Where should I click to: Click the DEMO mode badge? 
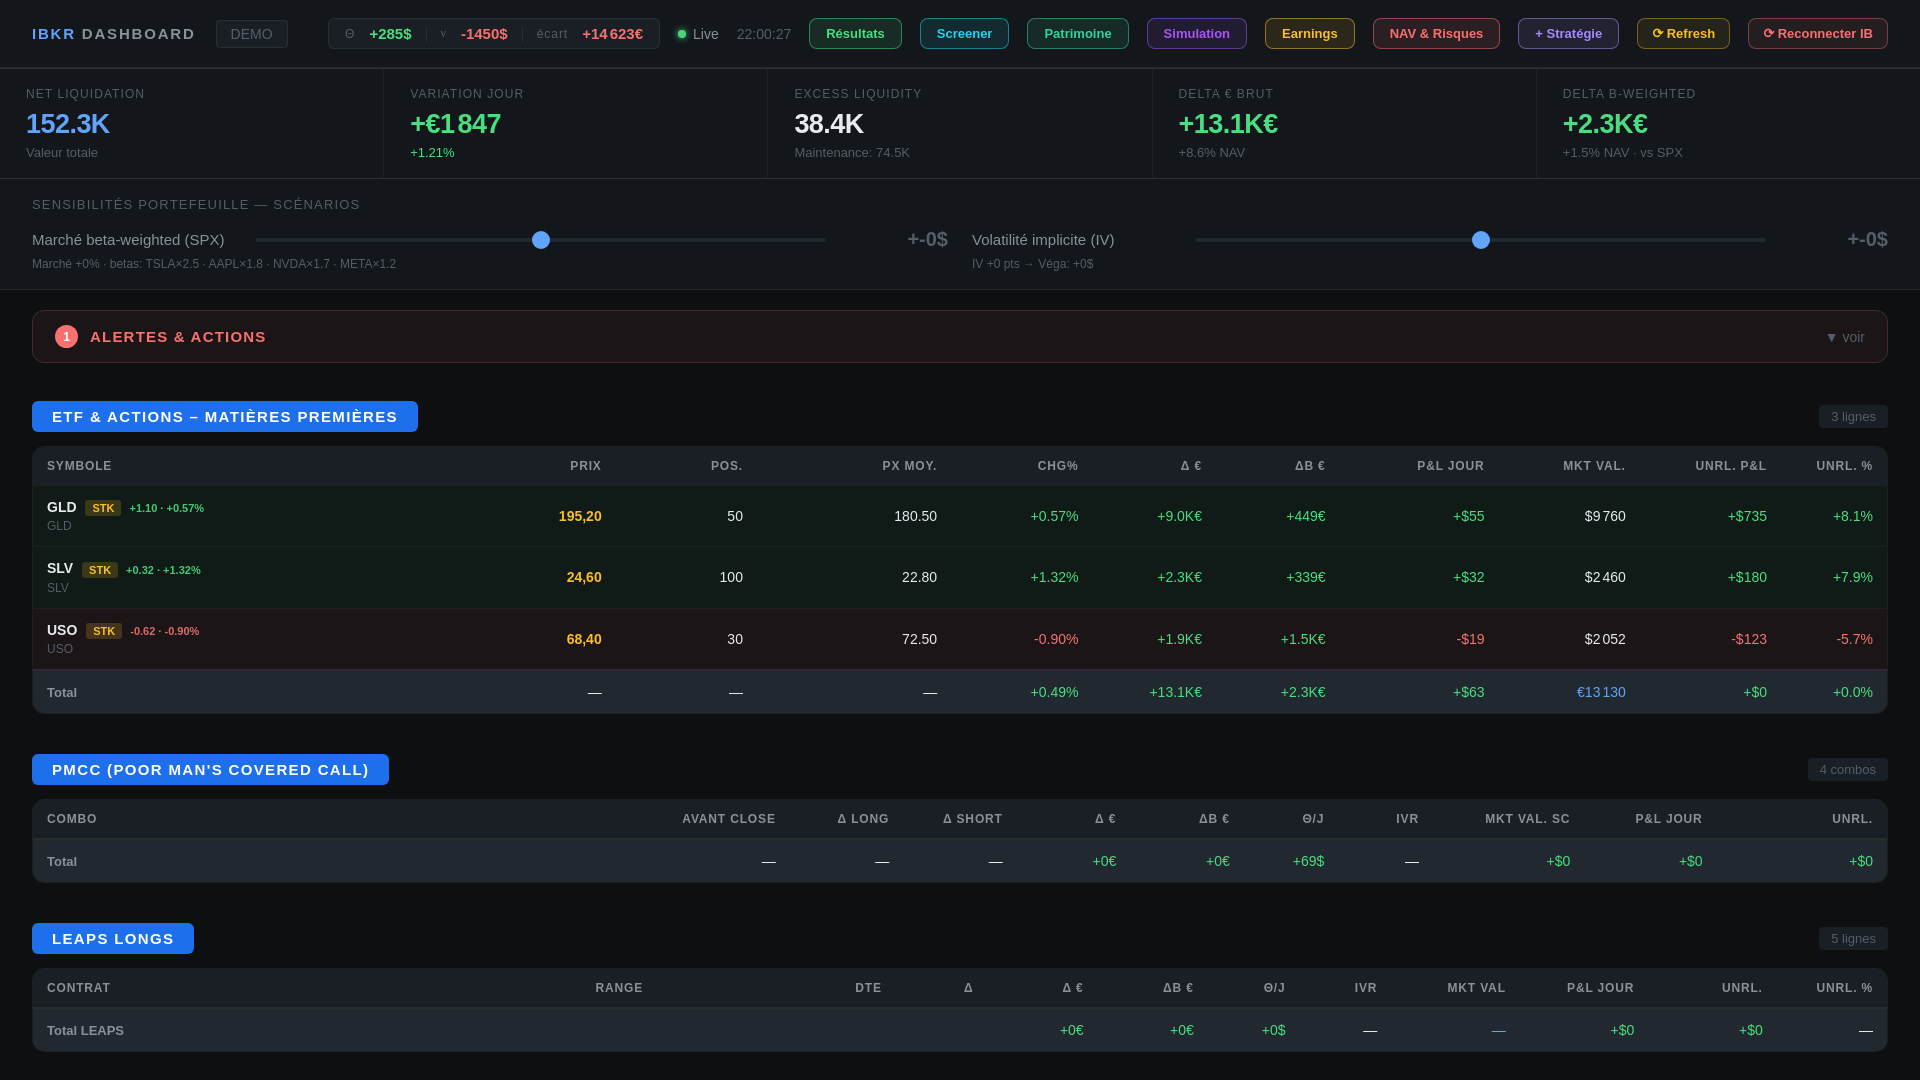(251, 34)
